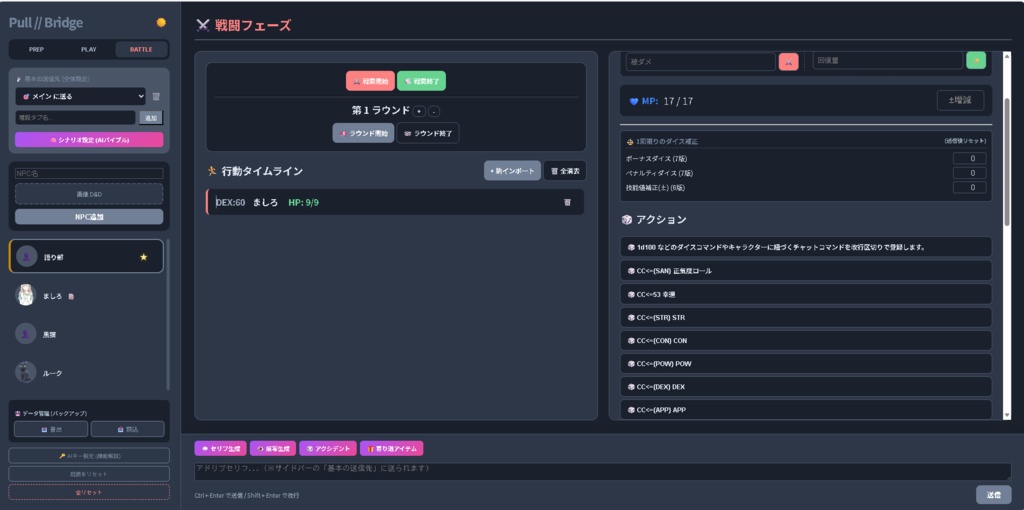Click the 贈り物アイテム button

[x=391, y=449]
